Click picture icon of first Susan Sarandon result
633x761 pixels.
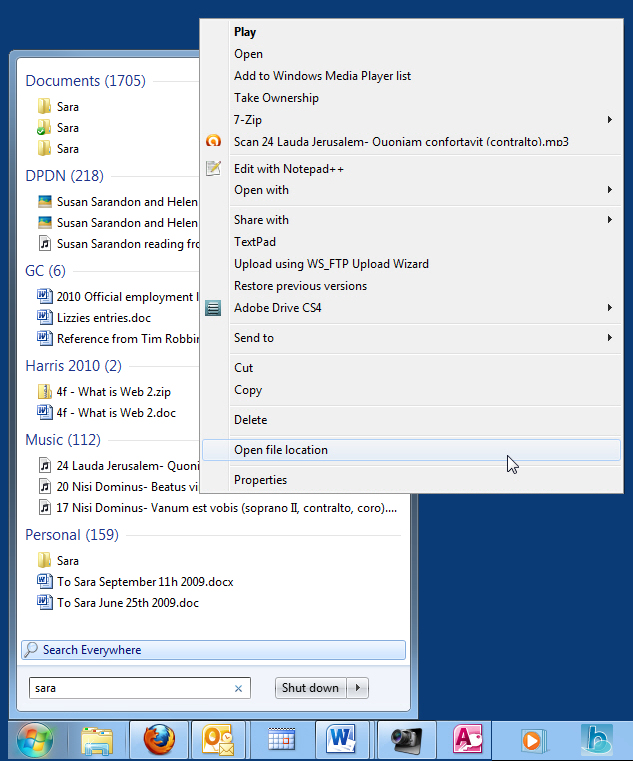(44, 201)
